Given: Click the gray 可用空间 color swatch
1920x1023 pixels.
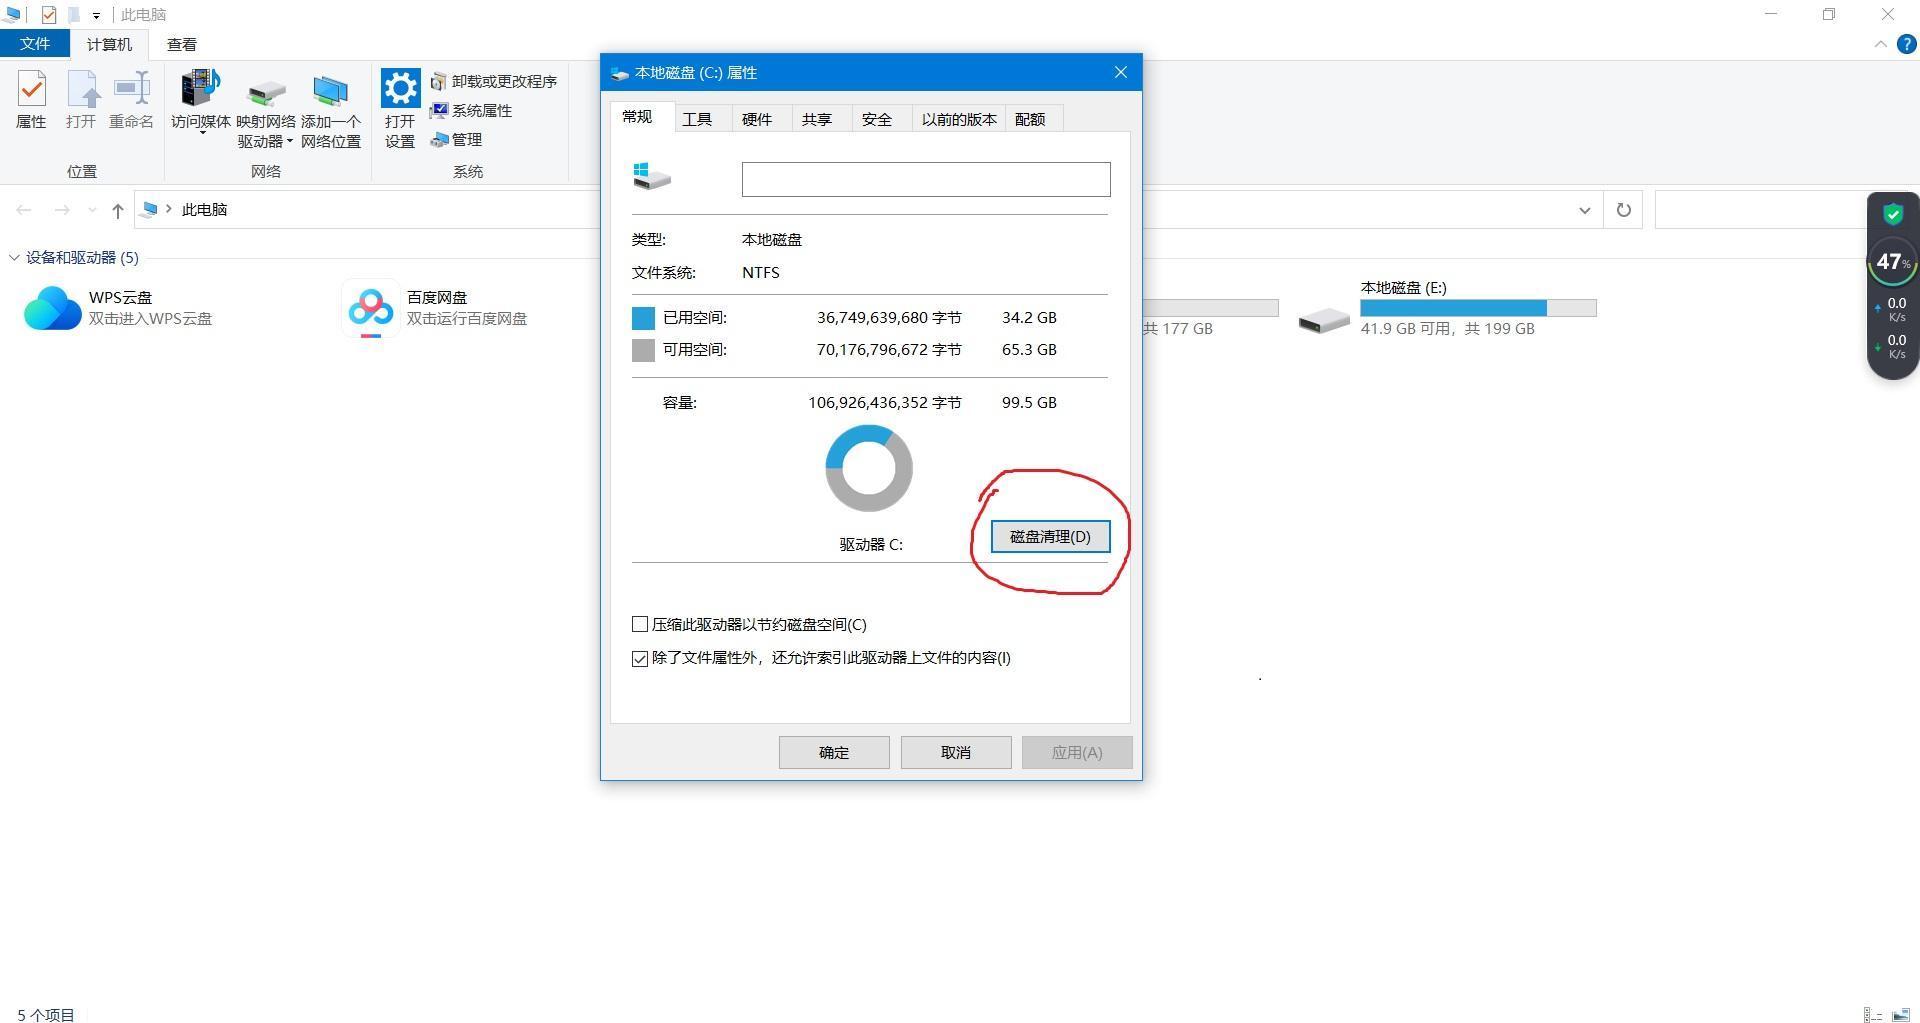Looking at the screenshot, I should coord(643,350).
